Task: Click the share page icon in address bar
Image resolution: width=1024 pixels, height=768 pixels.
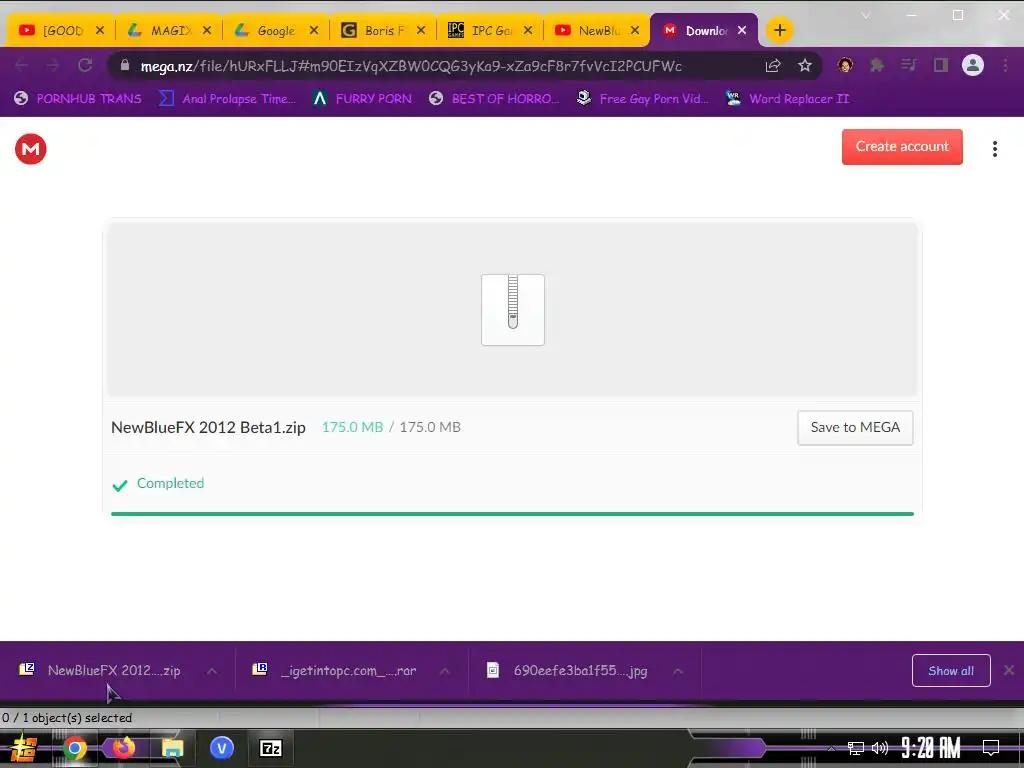Action: pyautogui.click(x=773, y=65)
